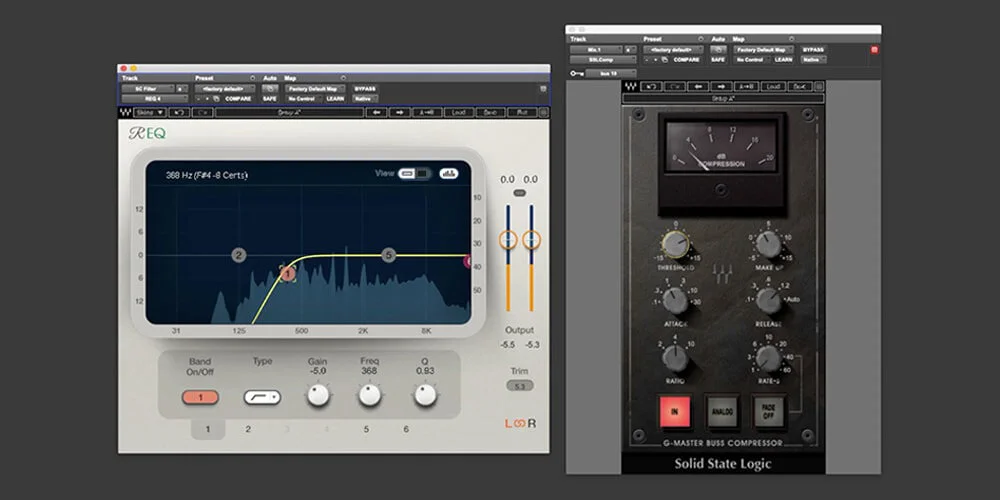
Task: Open SC Filter track dropdown in REQ window
Action: (149, 89)
